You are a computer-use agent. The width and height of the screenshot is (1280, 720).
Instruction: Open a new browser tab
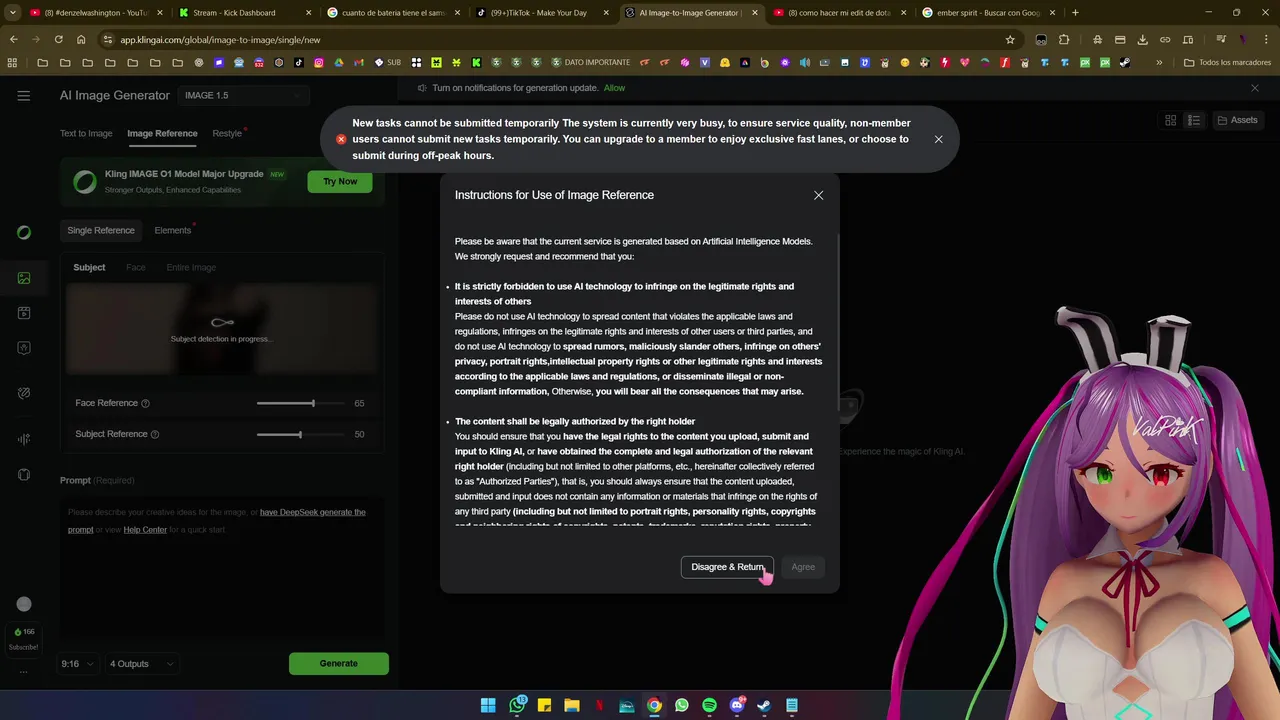pos(1075,13)
